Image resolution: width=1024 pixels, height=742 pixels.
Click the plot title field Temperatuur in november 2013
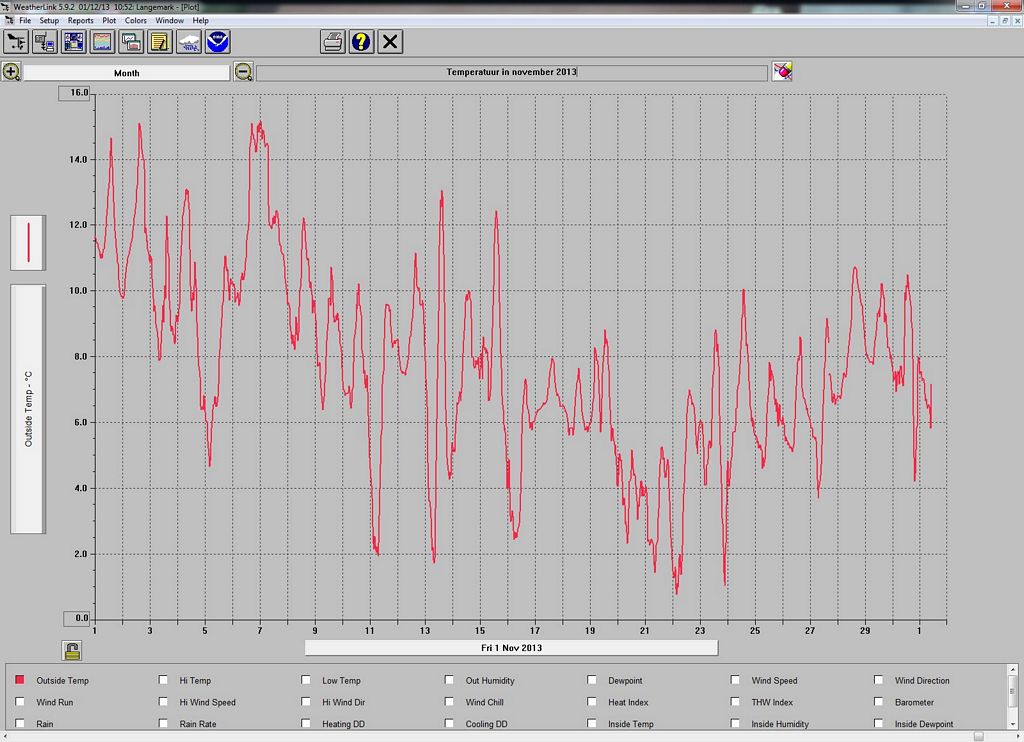(511, 73)
